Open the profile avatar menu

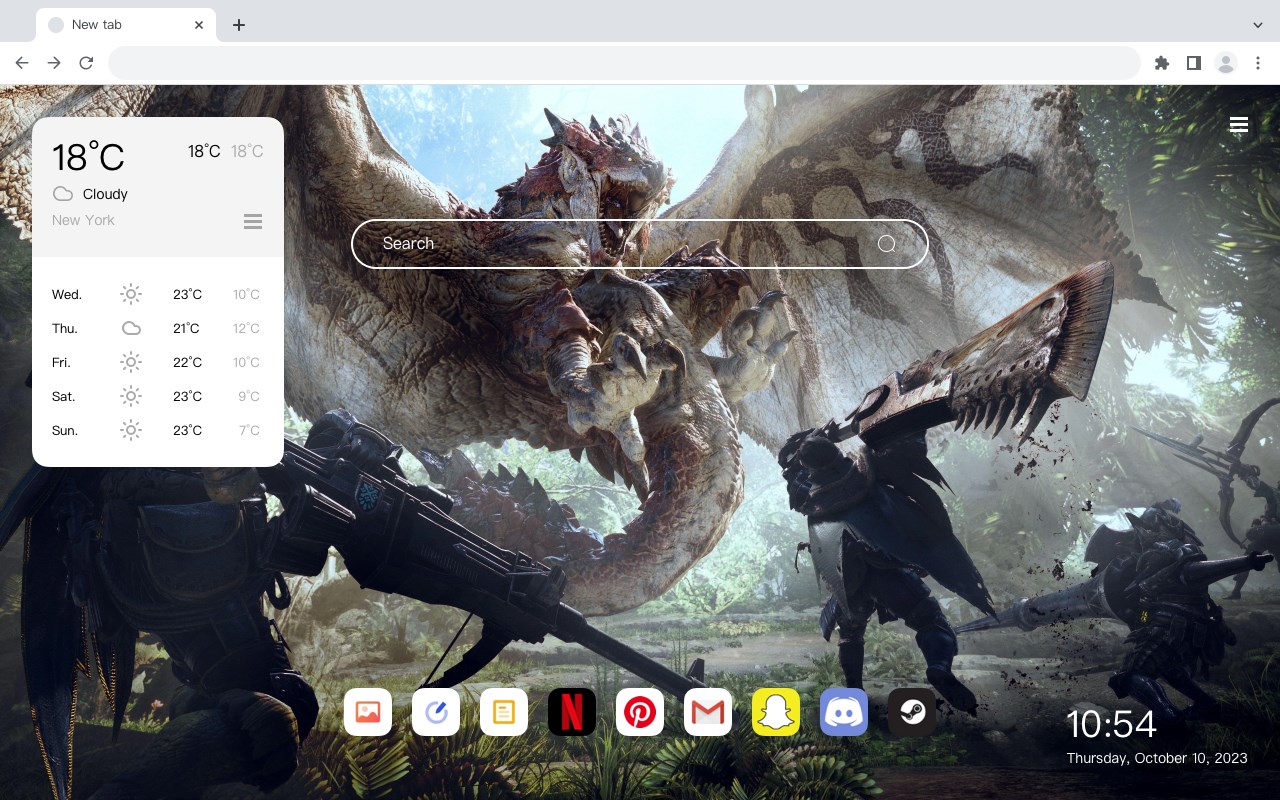(1226, 63)
